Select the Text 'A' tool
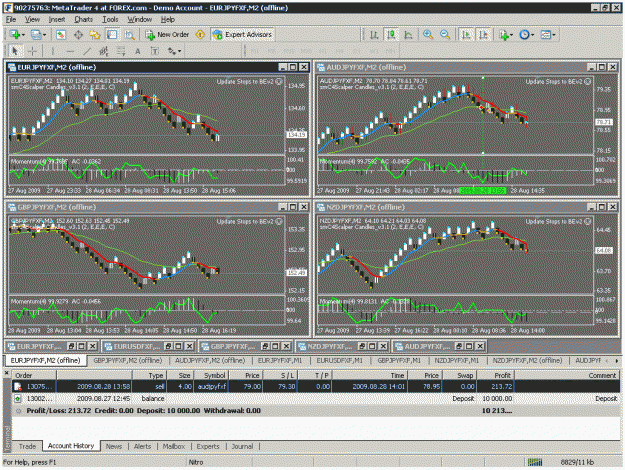 (138, 51)
